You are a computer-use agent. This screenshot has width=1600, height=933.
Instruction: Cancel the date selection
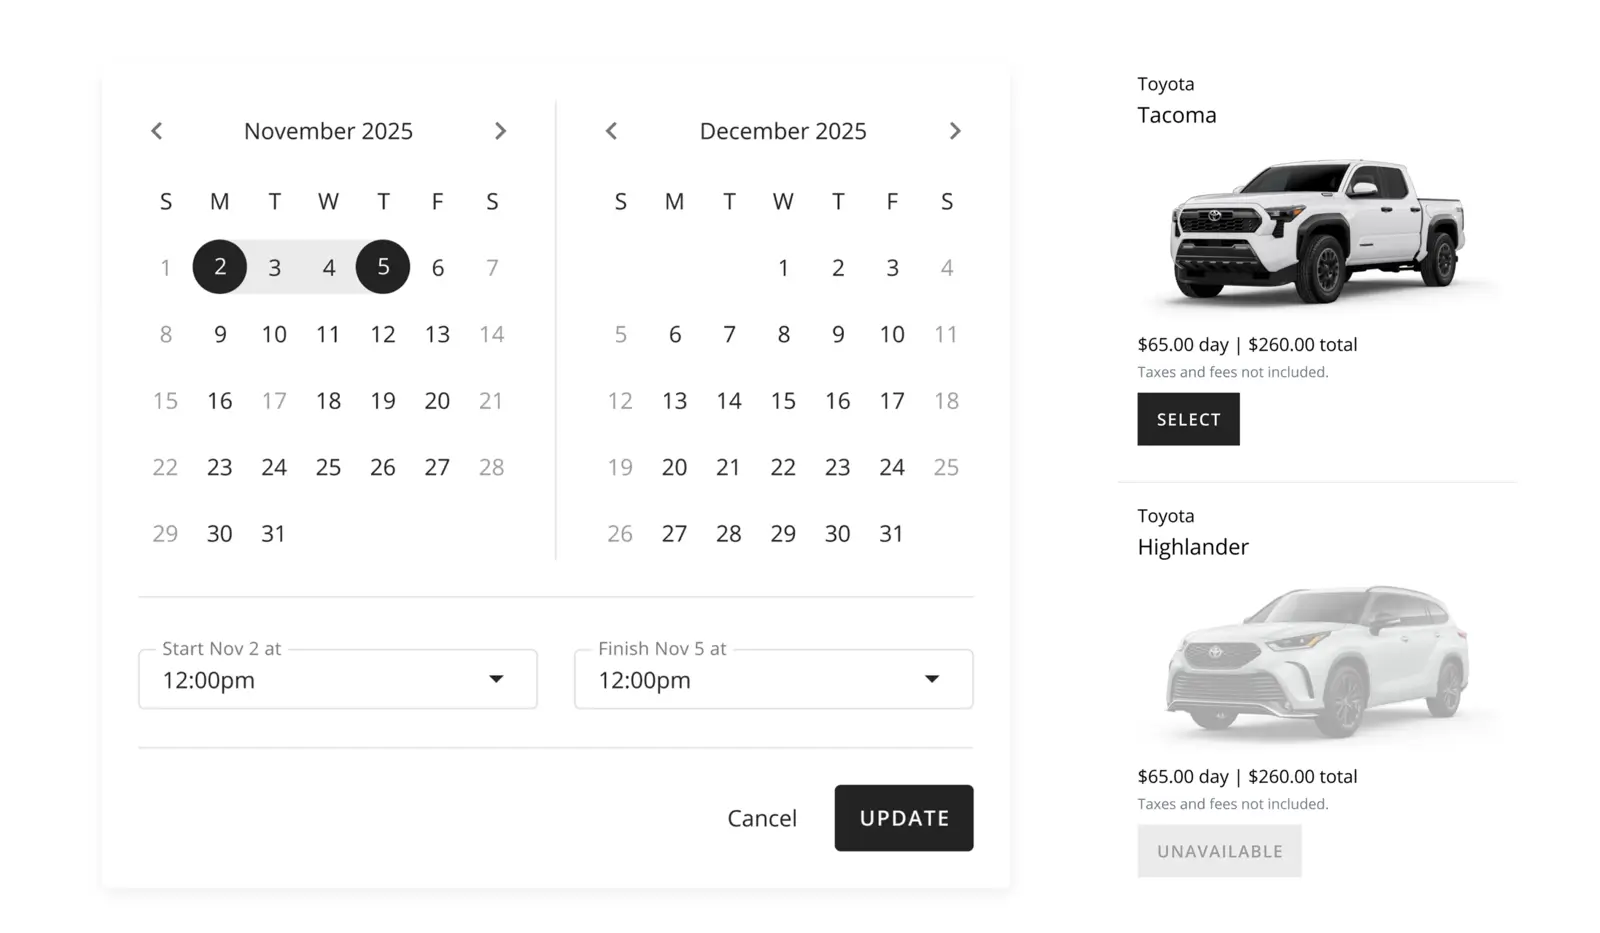[762, 818]
